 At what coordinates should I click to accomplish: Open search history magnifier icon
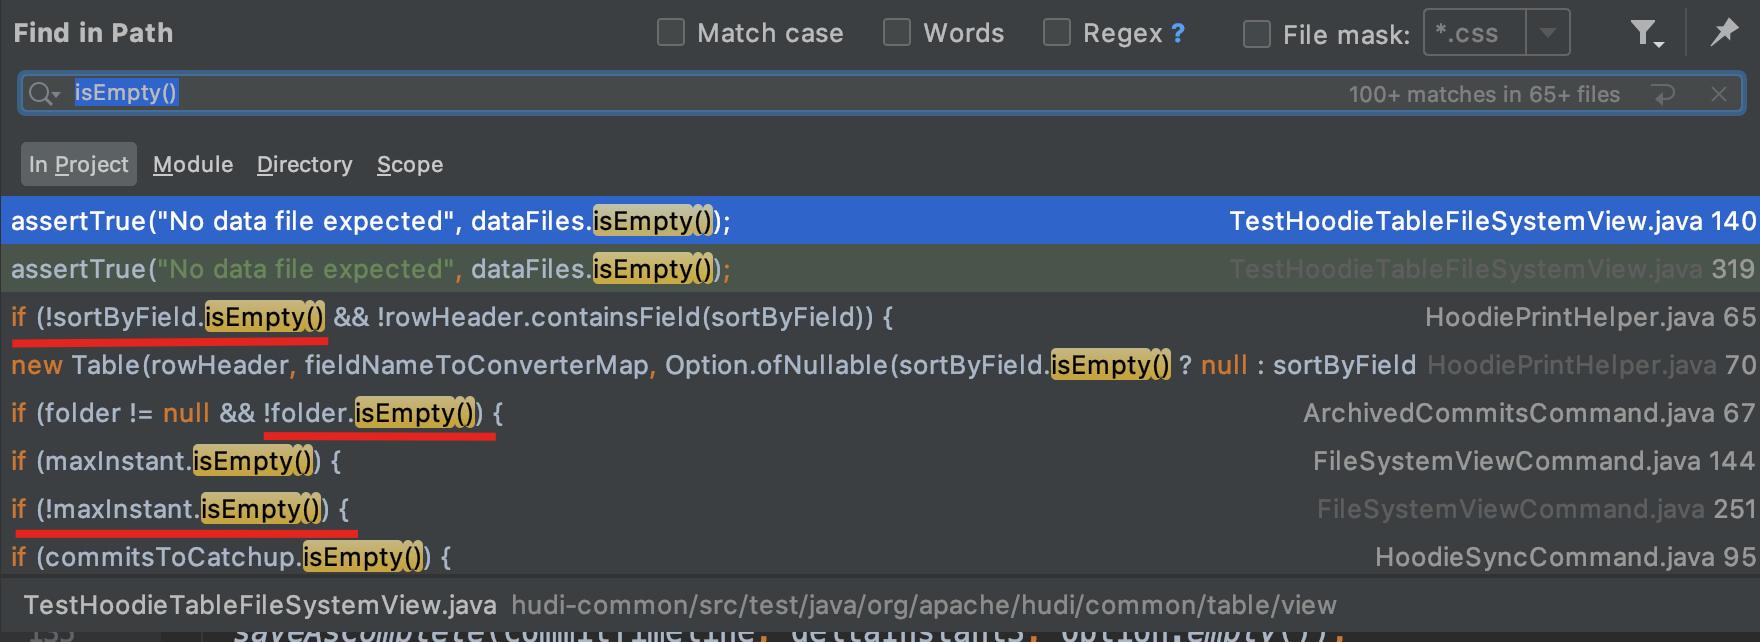(43, 93)
